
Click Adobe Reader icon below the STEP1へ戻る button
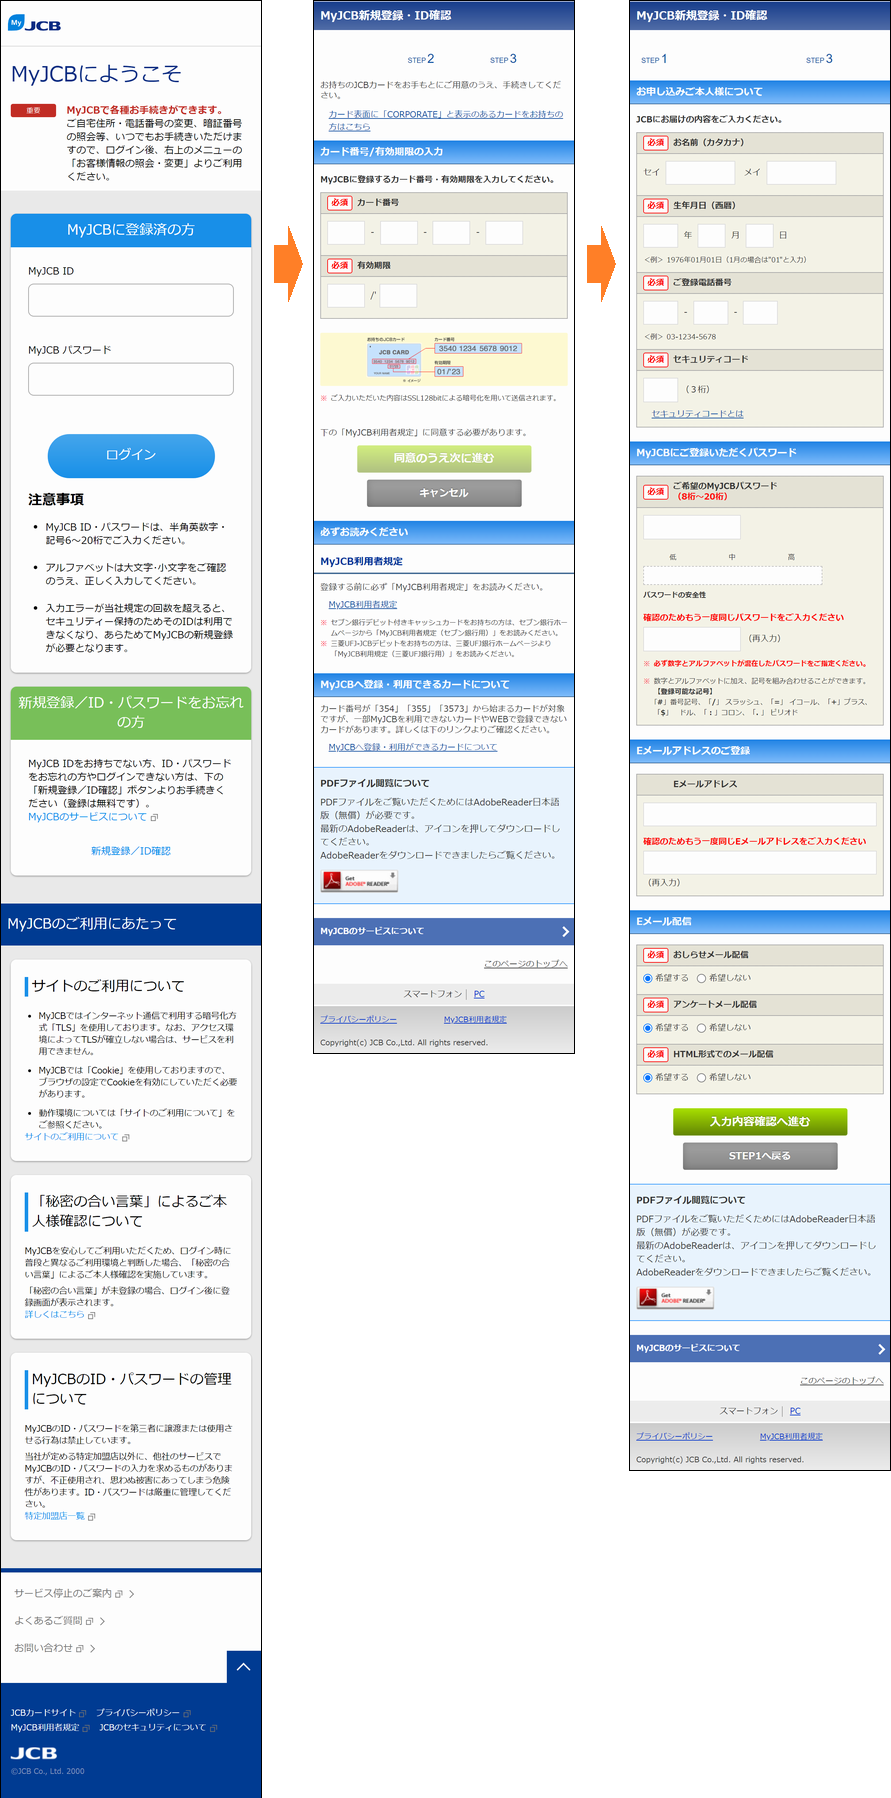point(675,1298)
